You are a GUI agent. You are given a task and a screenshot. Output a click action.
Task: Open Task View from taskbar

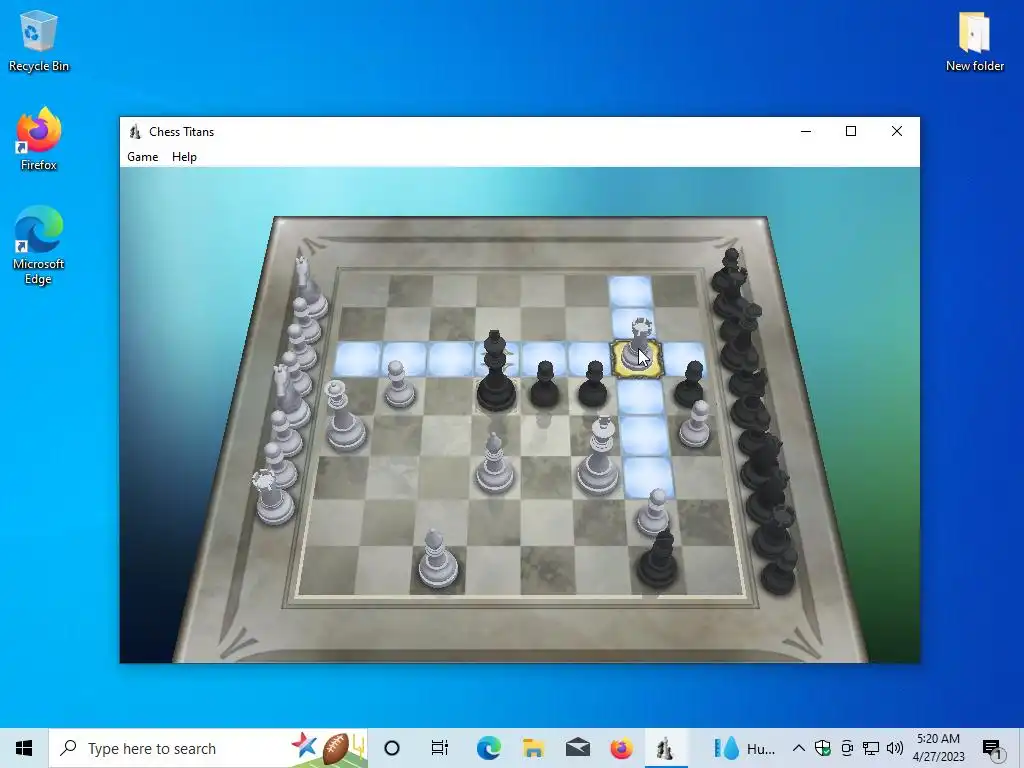coord(440,748)
